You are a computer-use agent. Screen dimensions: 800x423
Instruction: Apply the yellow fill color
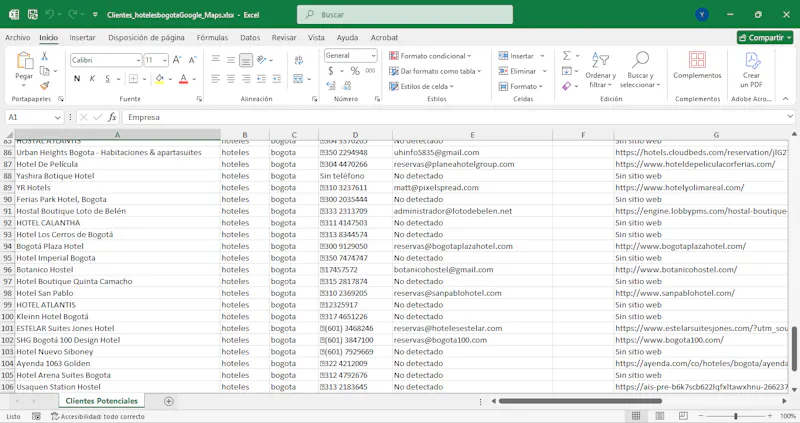(160, 79)
